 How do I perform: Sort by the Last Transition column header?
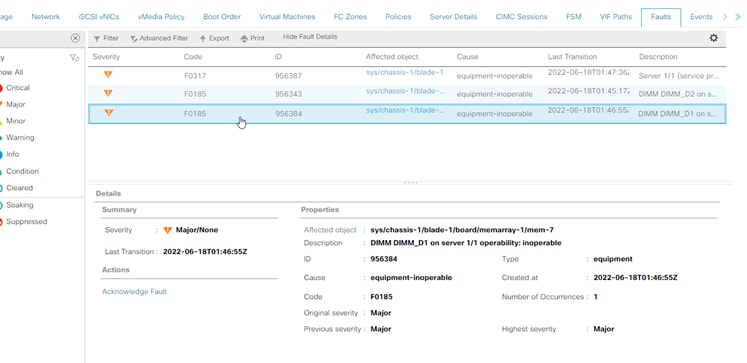pyautogui.click(x=572, y=57)
